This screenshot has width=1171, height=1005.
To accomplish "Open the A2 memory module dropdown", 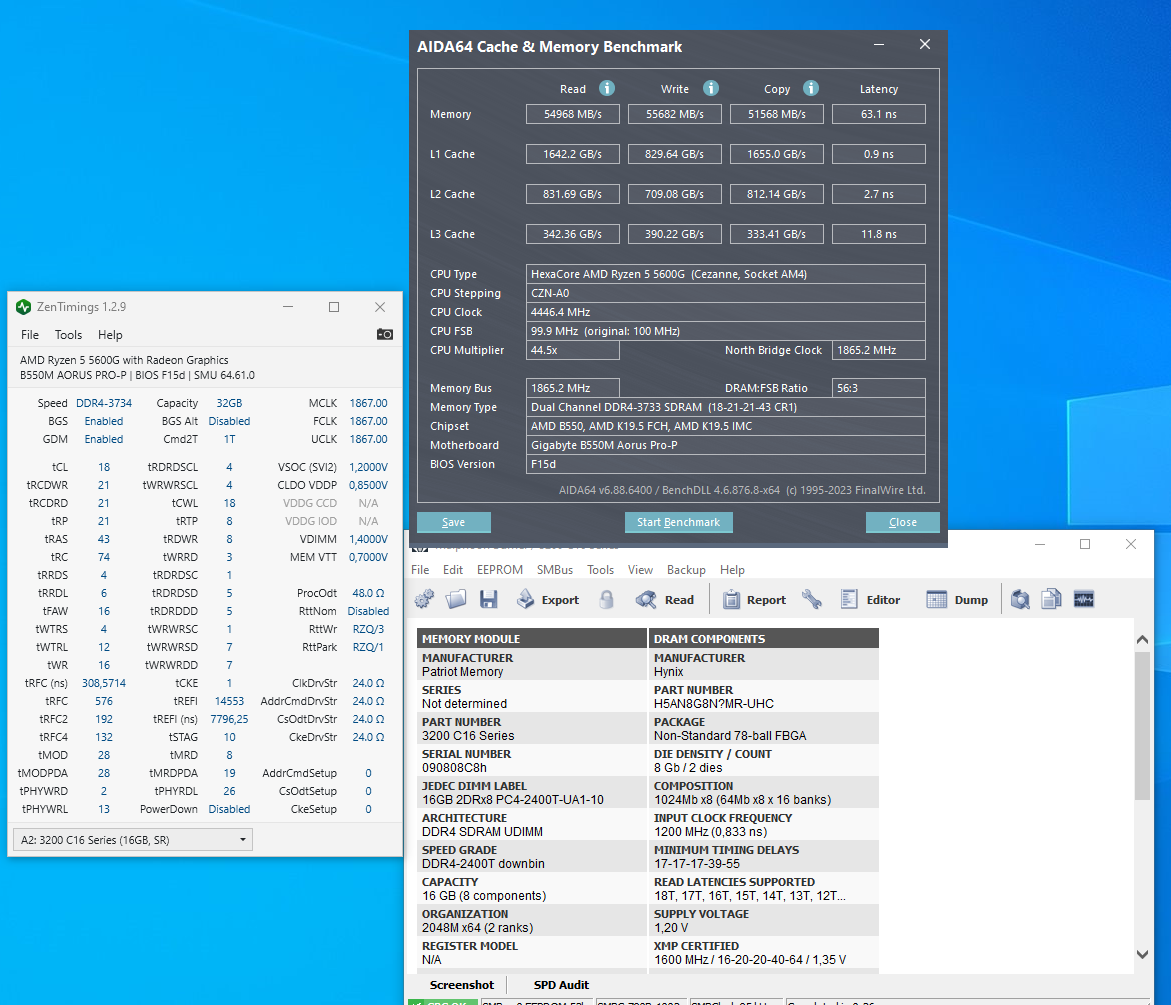I will tap(133, 840).
